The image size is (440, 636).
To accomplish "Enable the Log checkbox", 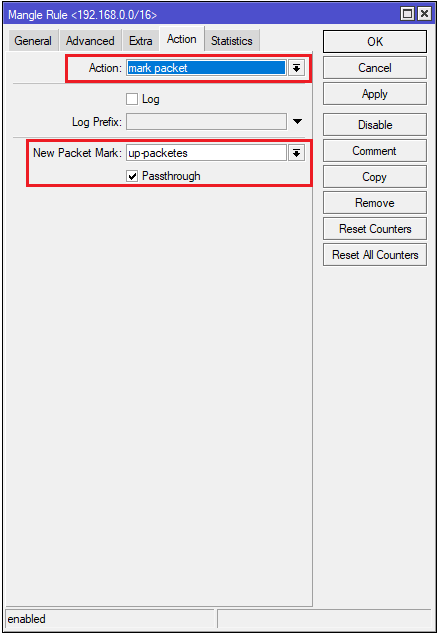I will (132, 99).
